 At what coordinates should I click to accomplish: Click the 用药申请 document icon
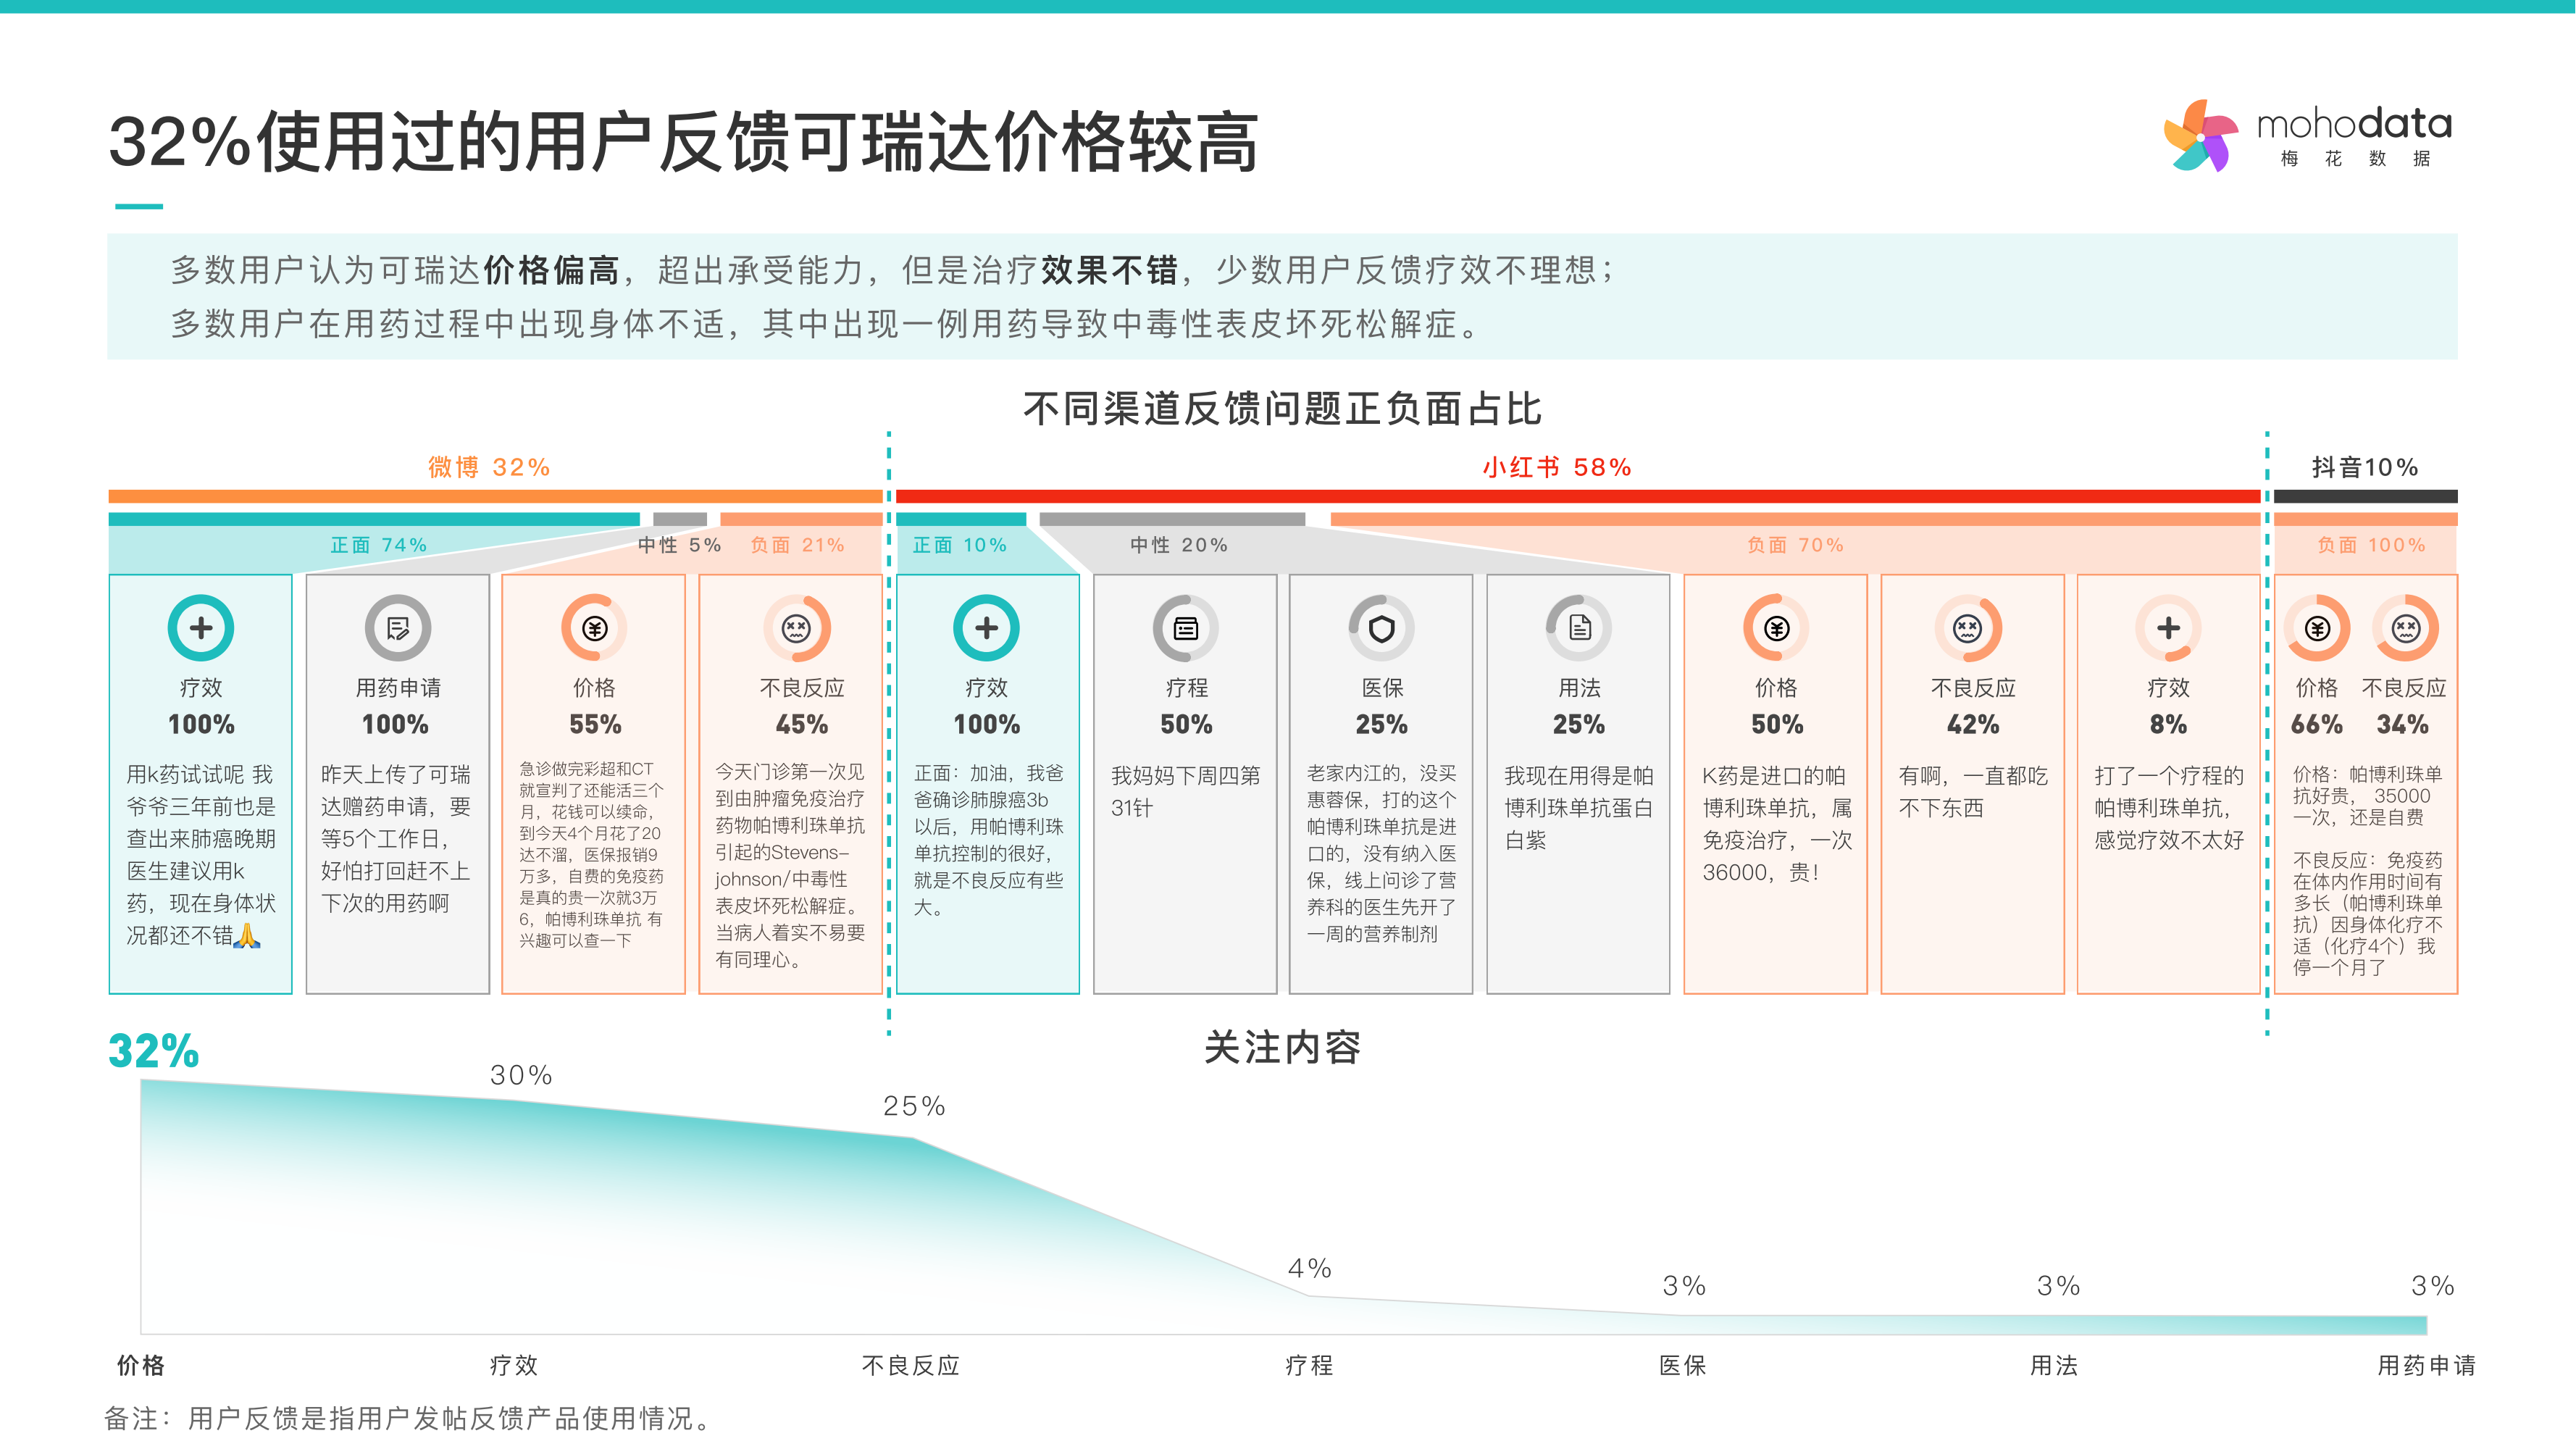398,628
